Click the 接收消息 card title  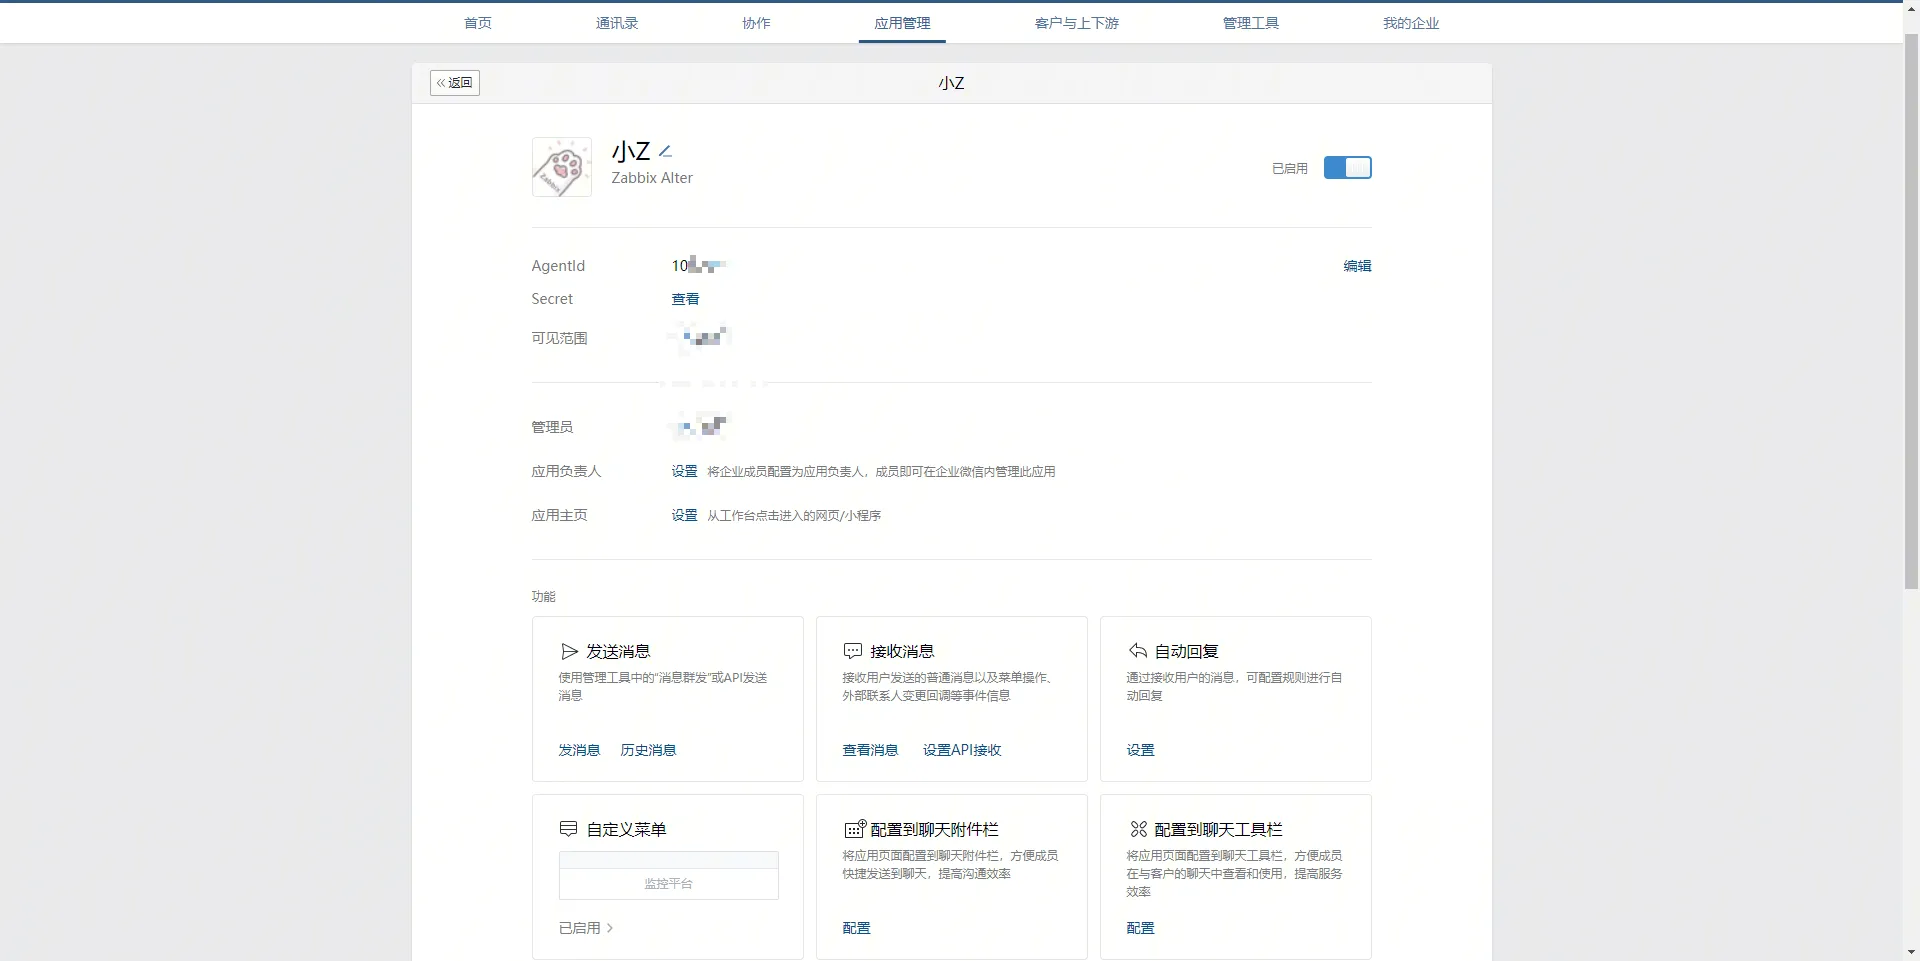(902, 652)
